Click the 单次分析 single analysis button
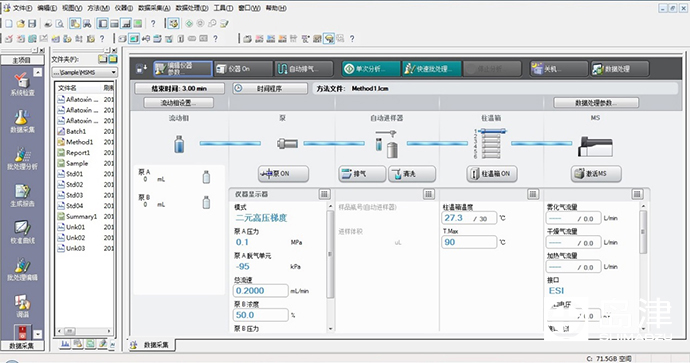Screen dimensions: 690x363 pos(371,69)
